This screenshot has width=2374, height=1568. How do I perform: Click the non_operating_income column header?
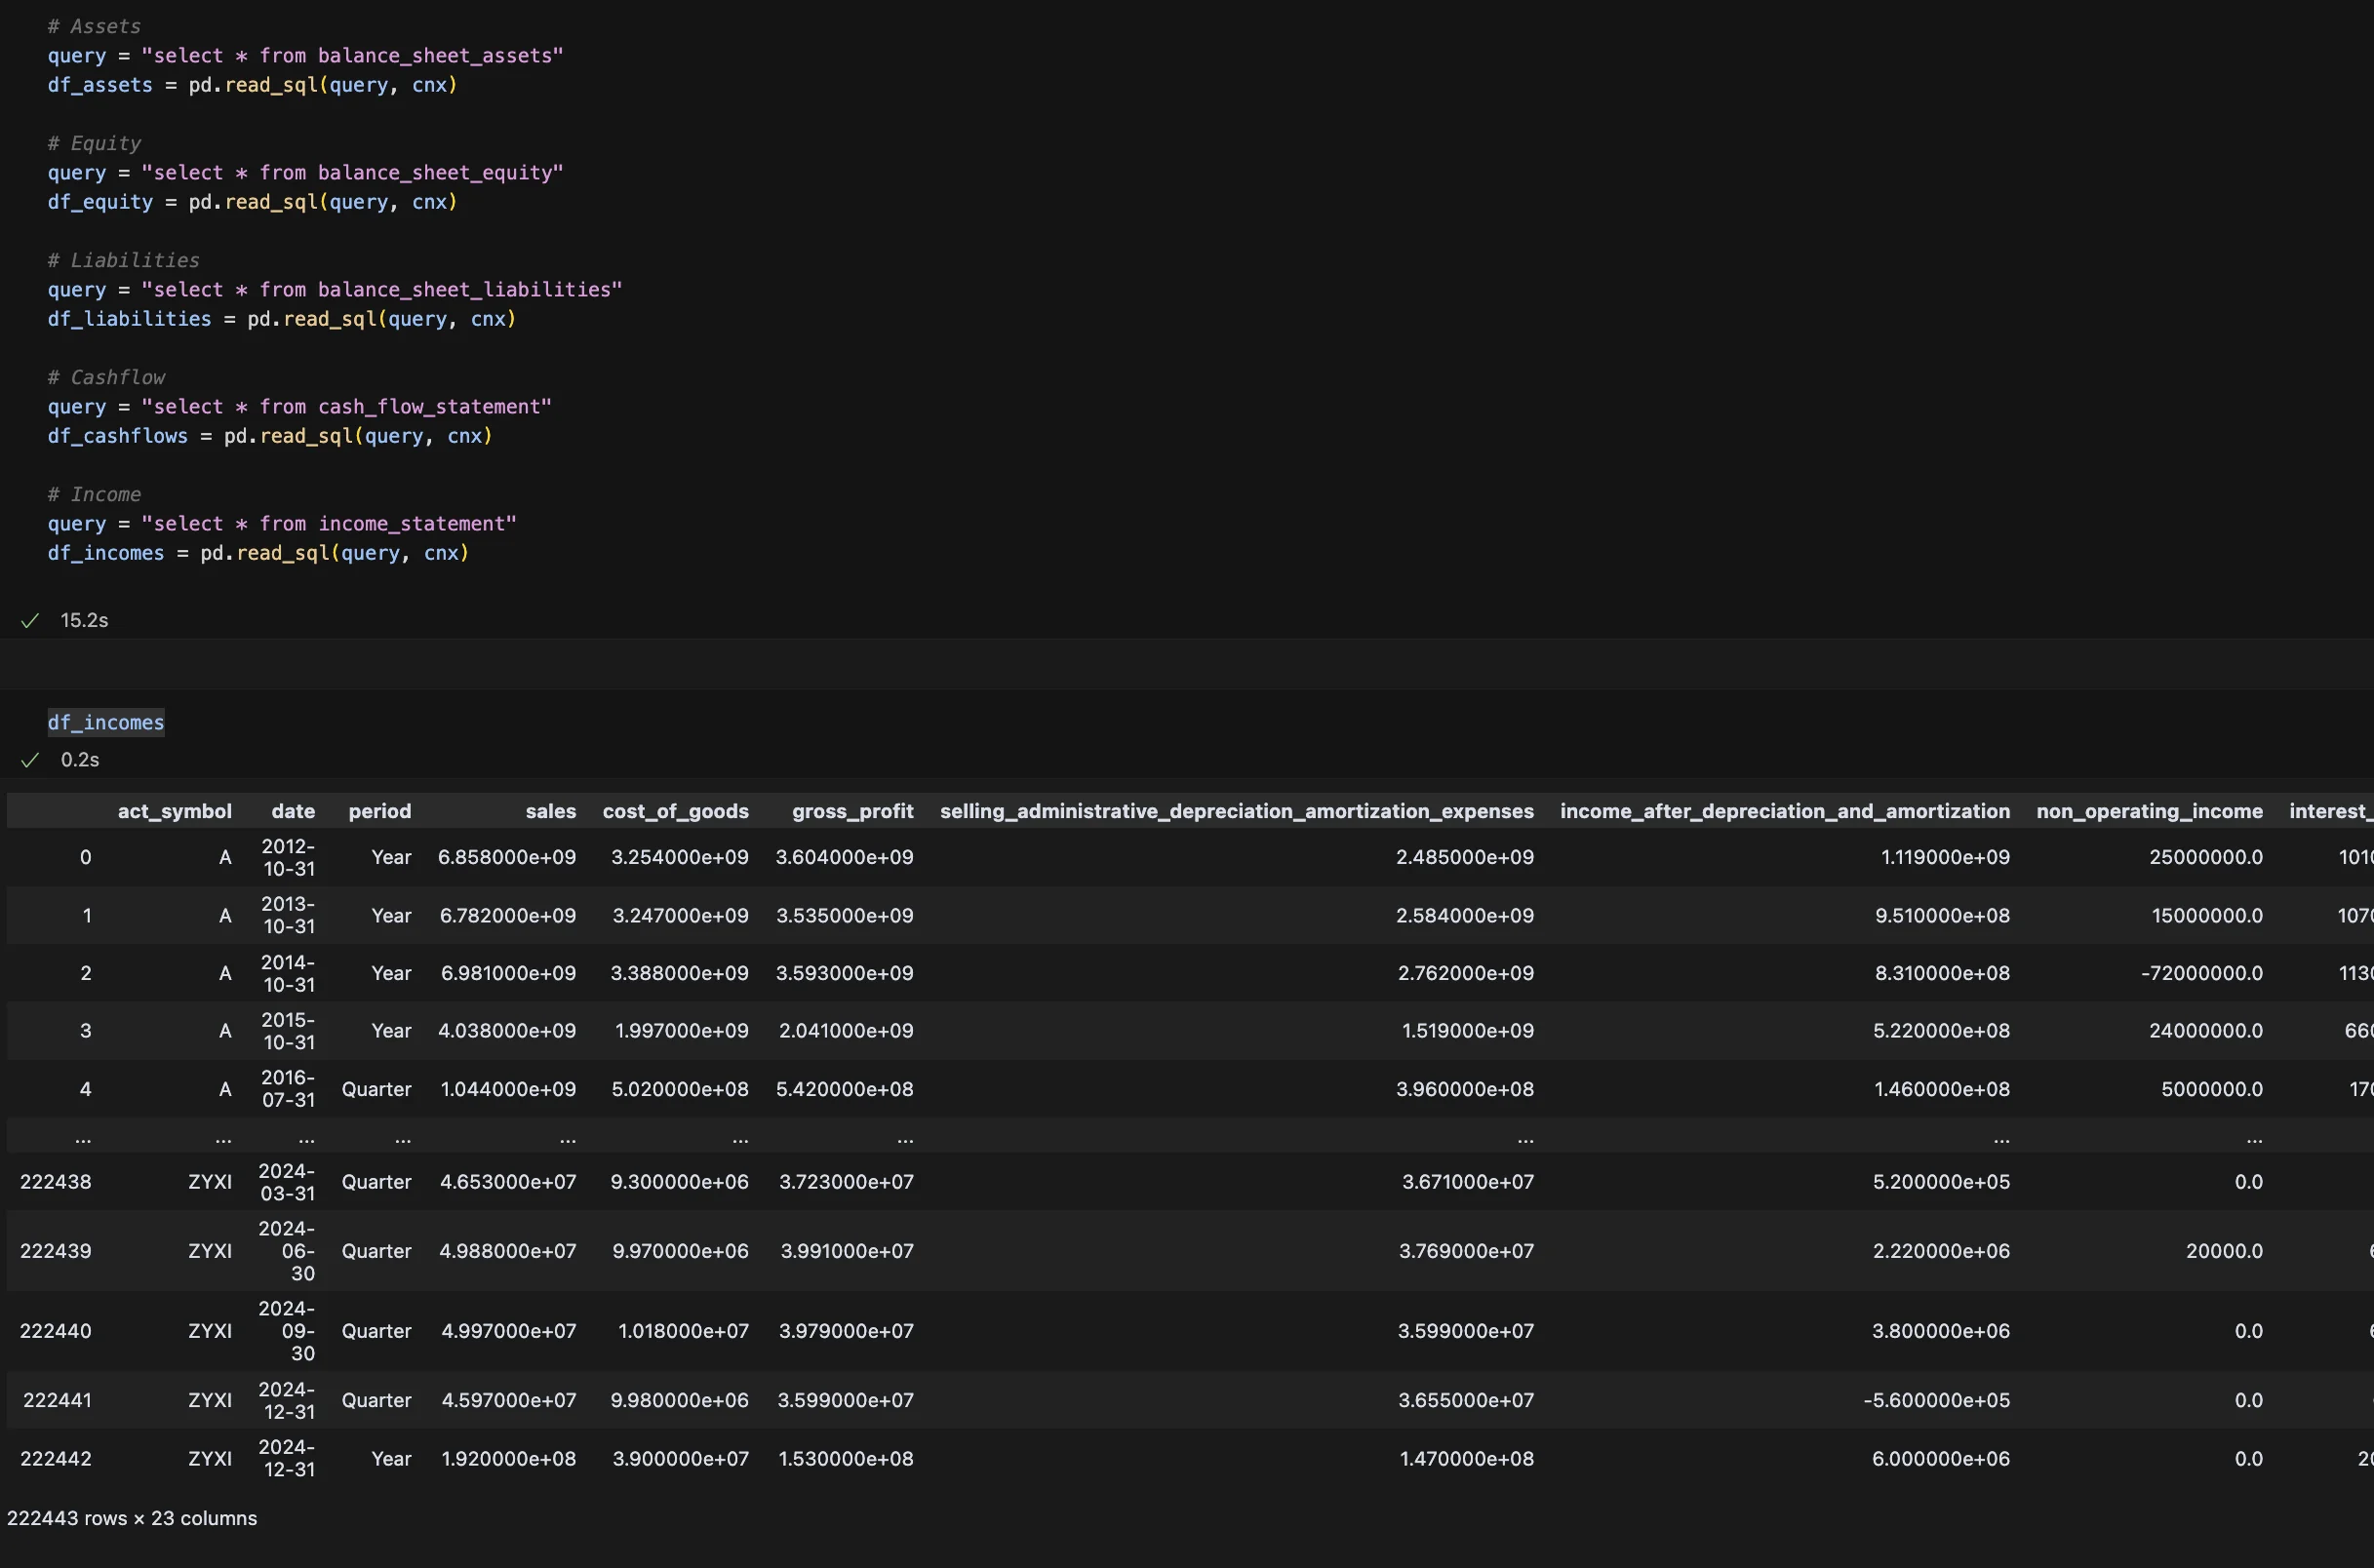2149,811
